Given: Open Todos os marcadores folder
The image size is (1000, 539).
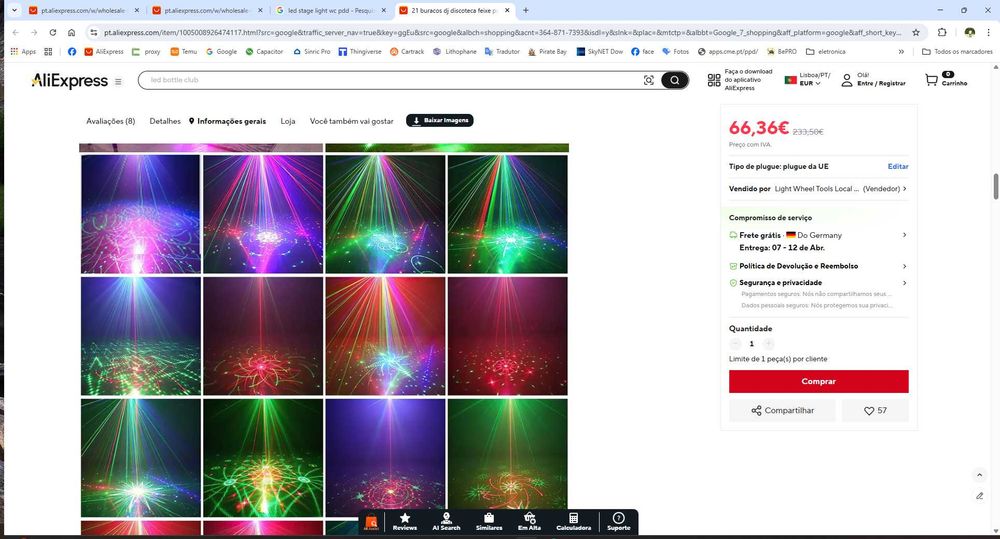Looking at the screenshot, I should click(957, 52).
